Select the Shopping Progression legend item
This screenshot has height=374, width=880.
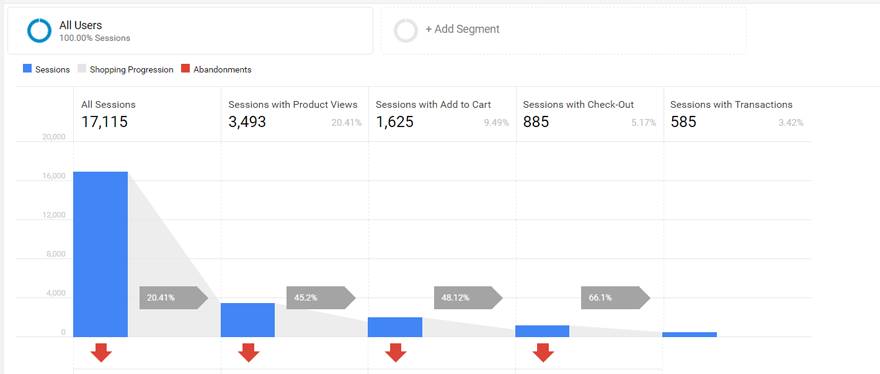(125, 70)
